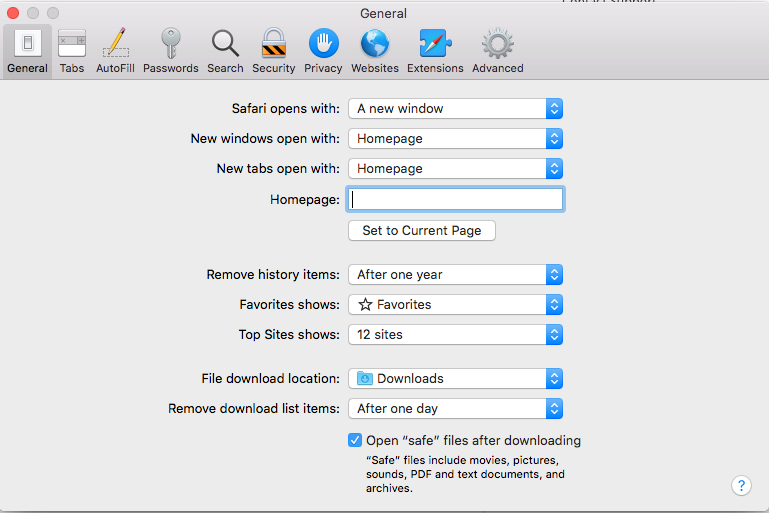This screenshot has width=769, height=513.
Task: Click the "Top Sites shows:" label
Action: [x=289, y=334]
